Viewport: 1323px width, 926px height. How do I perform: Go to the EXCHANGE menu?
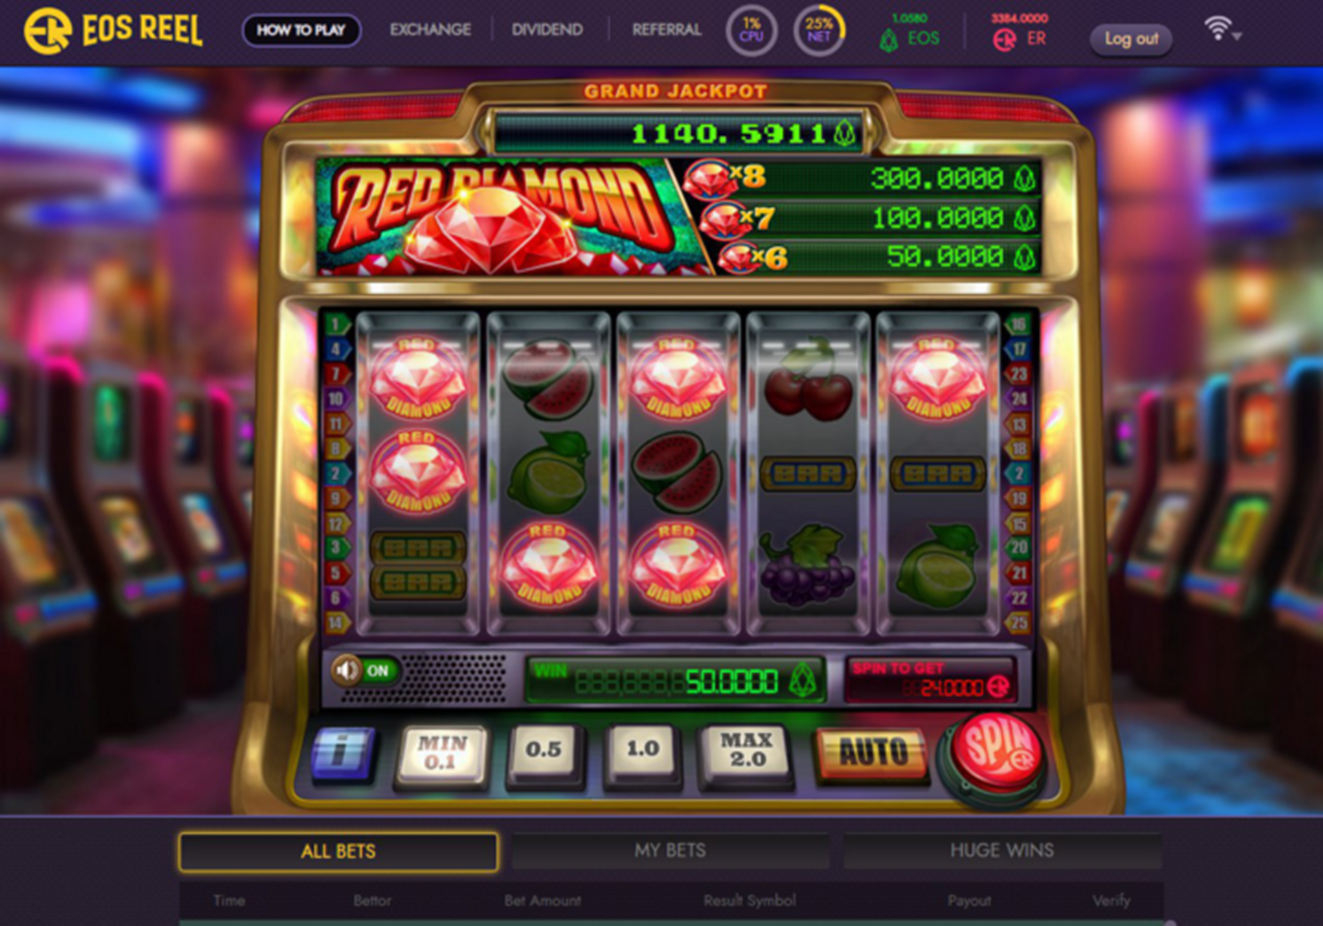(x=430, y=30)
